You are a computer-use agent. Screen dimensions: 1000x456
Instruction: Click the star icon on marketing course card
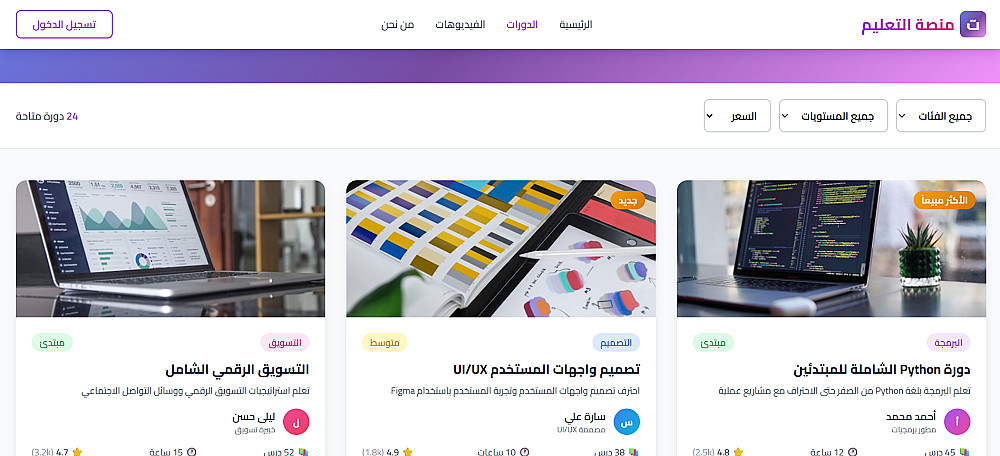(77, 452)
